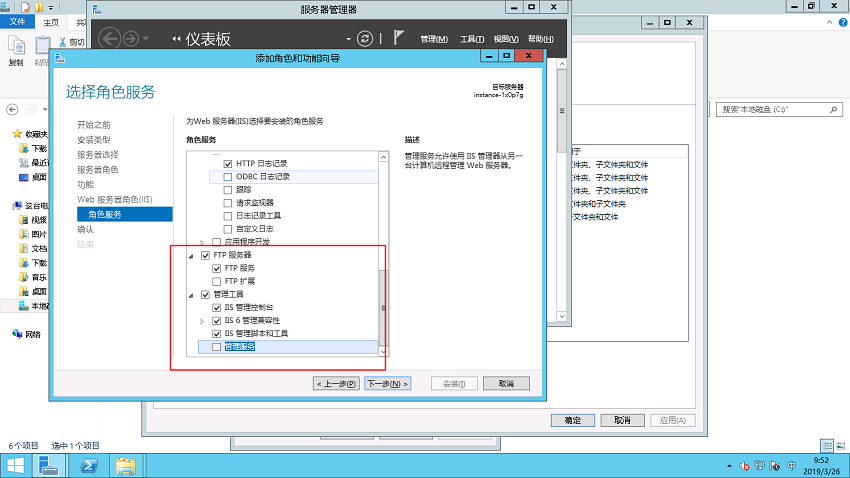Open the Windows Start button
This screenshot has height=478, width=850.
[15, 466]
